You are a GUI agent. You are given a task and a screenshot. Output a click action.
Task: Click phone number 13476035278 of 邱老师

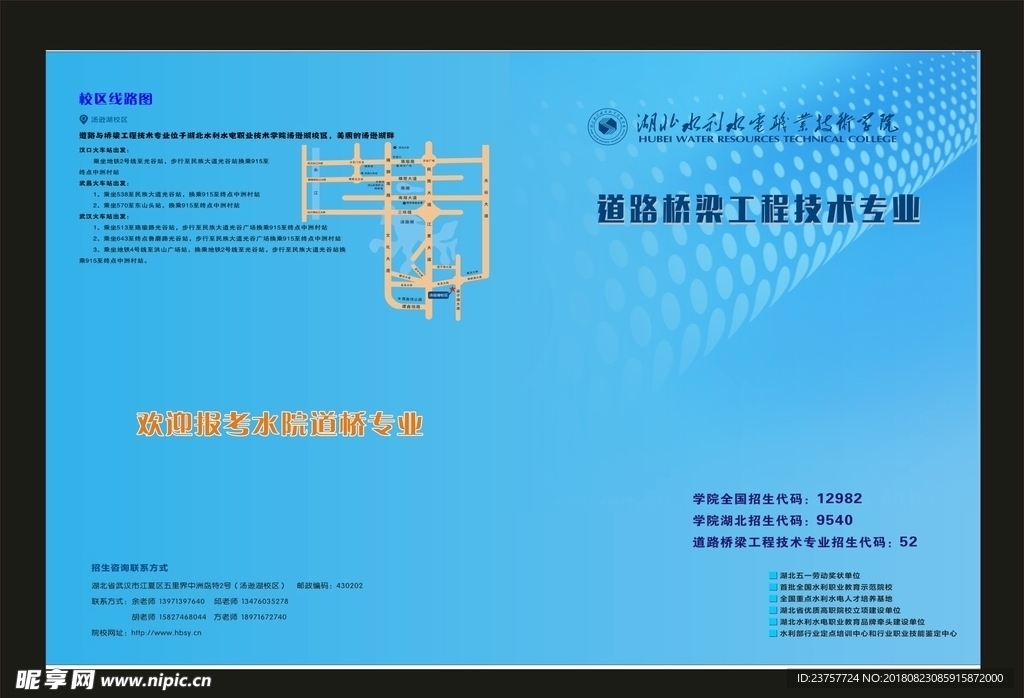click(264, 601)
